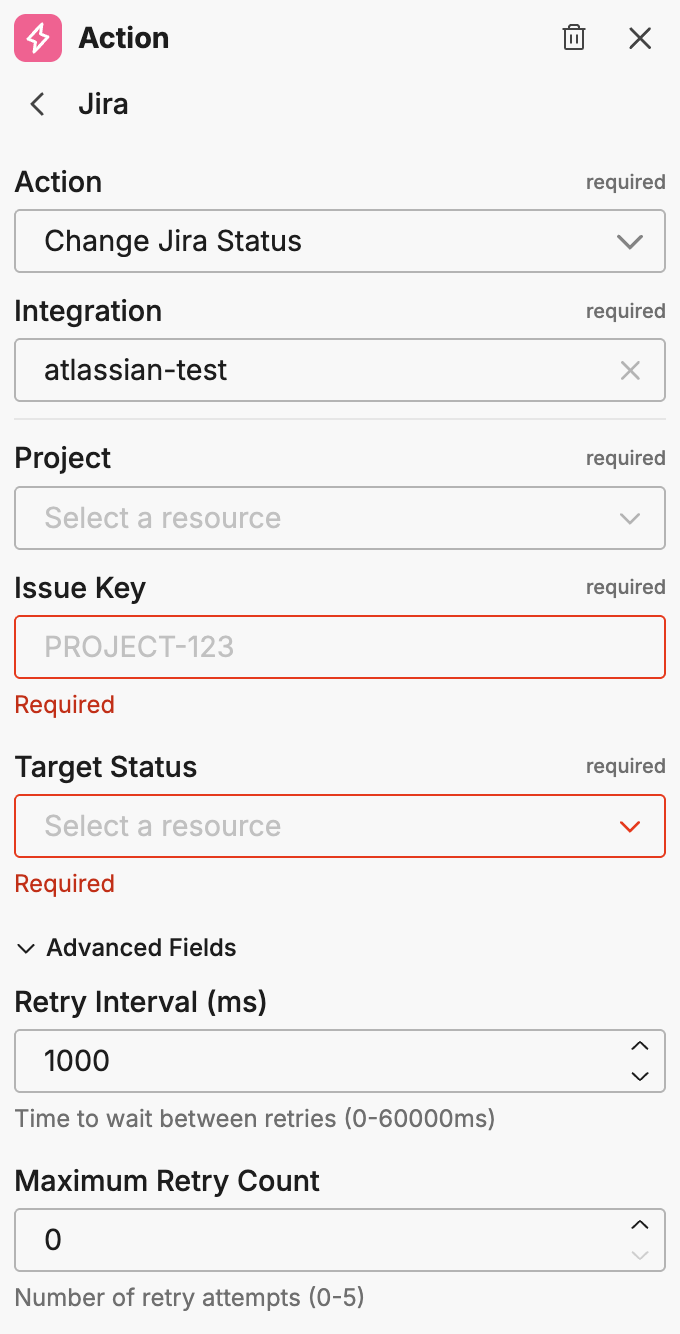Collapse the Advanced Fields section

[x=25, y=947]
